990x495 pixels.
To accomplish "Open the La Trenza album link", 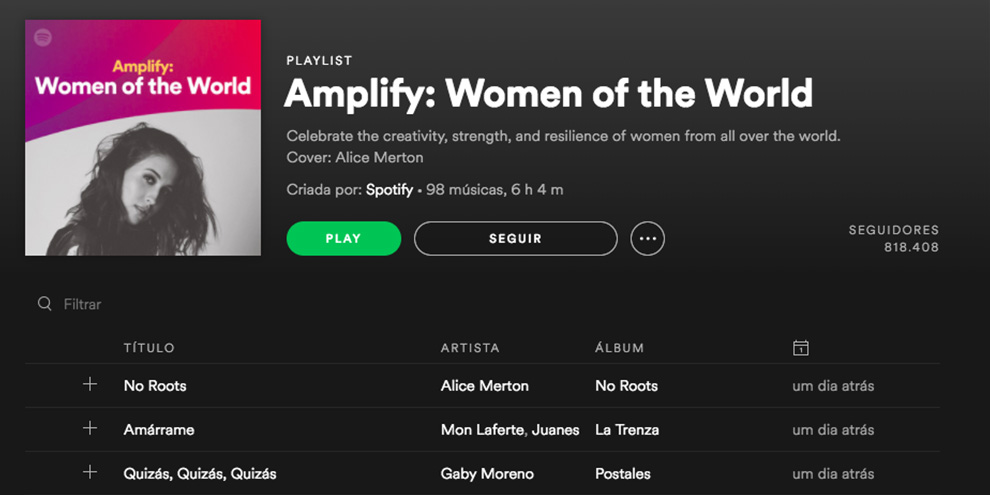I will click(627, 430).
